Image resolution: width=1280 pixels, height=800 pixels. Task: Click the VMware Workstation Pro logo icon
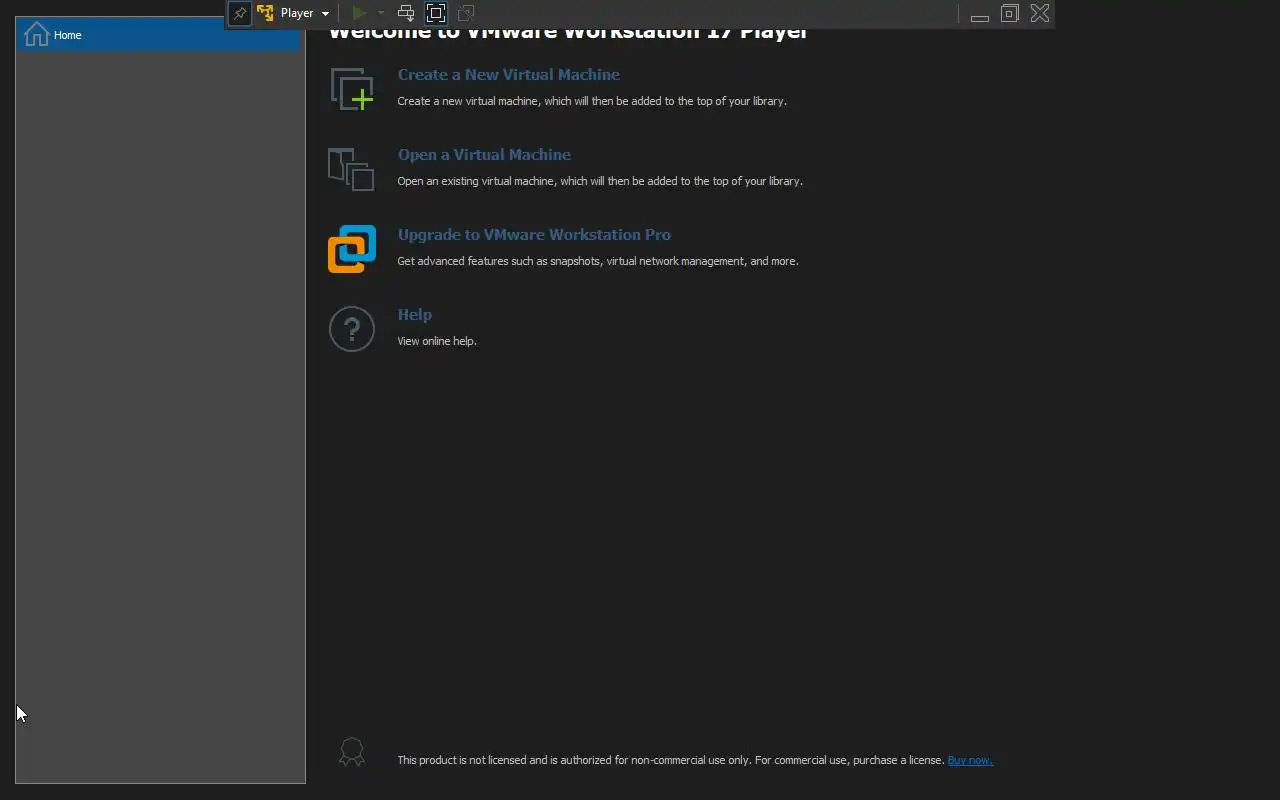click(x=352, y=249)
